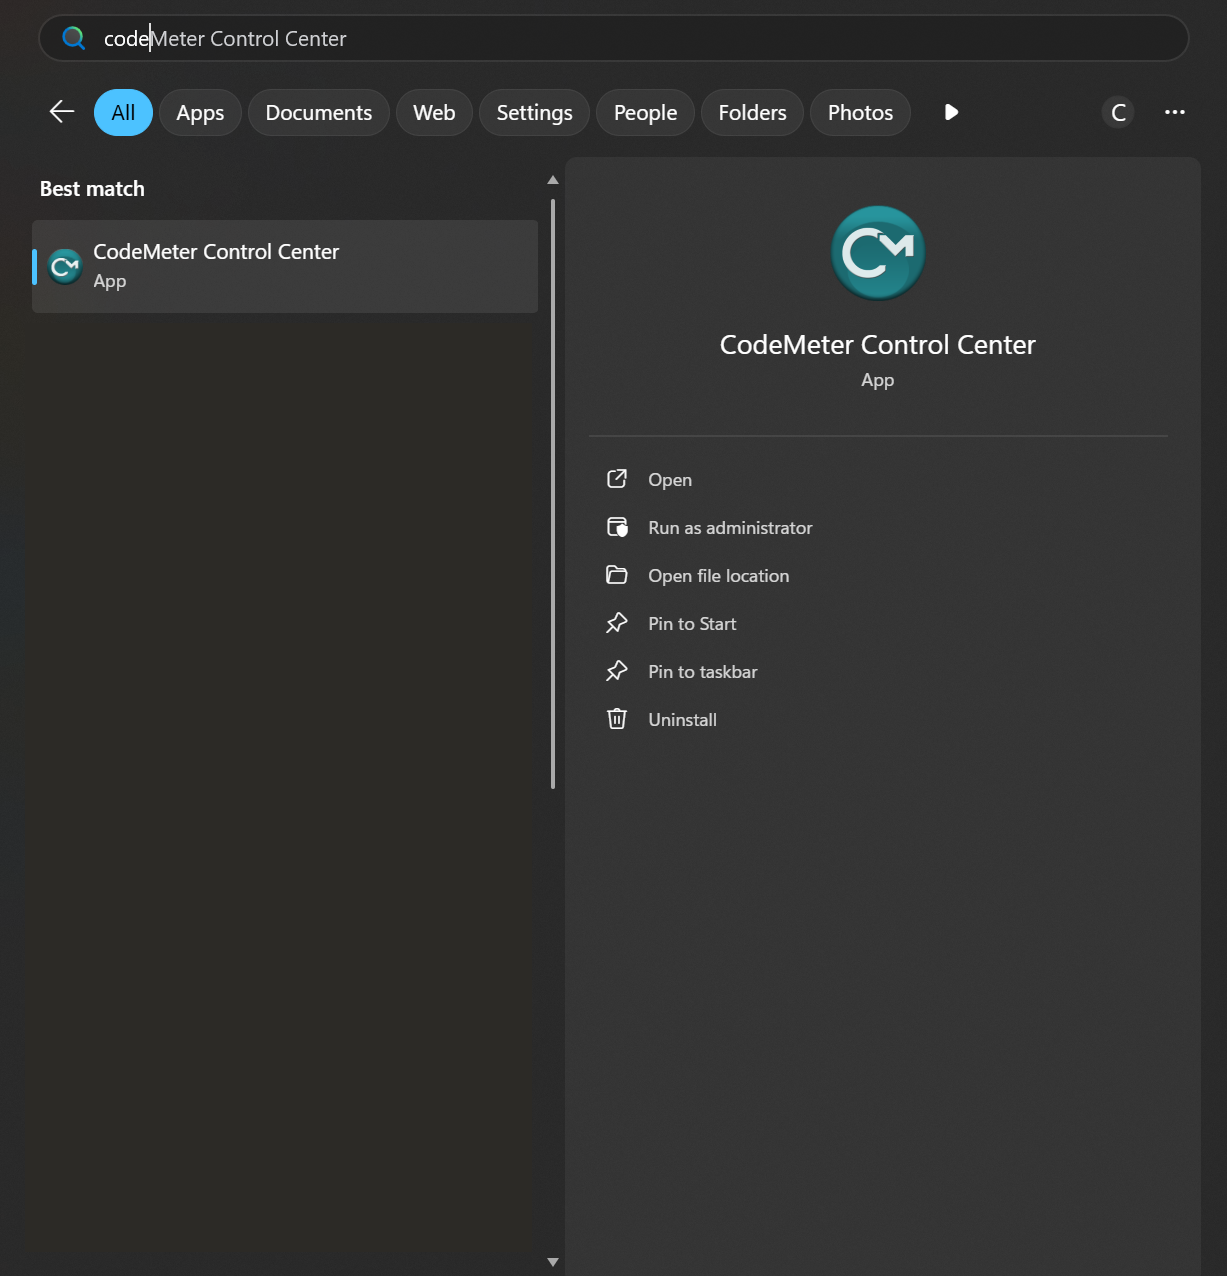The height and width of the screenshot is (1276, 1227).
Task: Click the results scrollbar down arrow
Action: pos(553,1262)
